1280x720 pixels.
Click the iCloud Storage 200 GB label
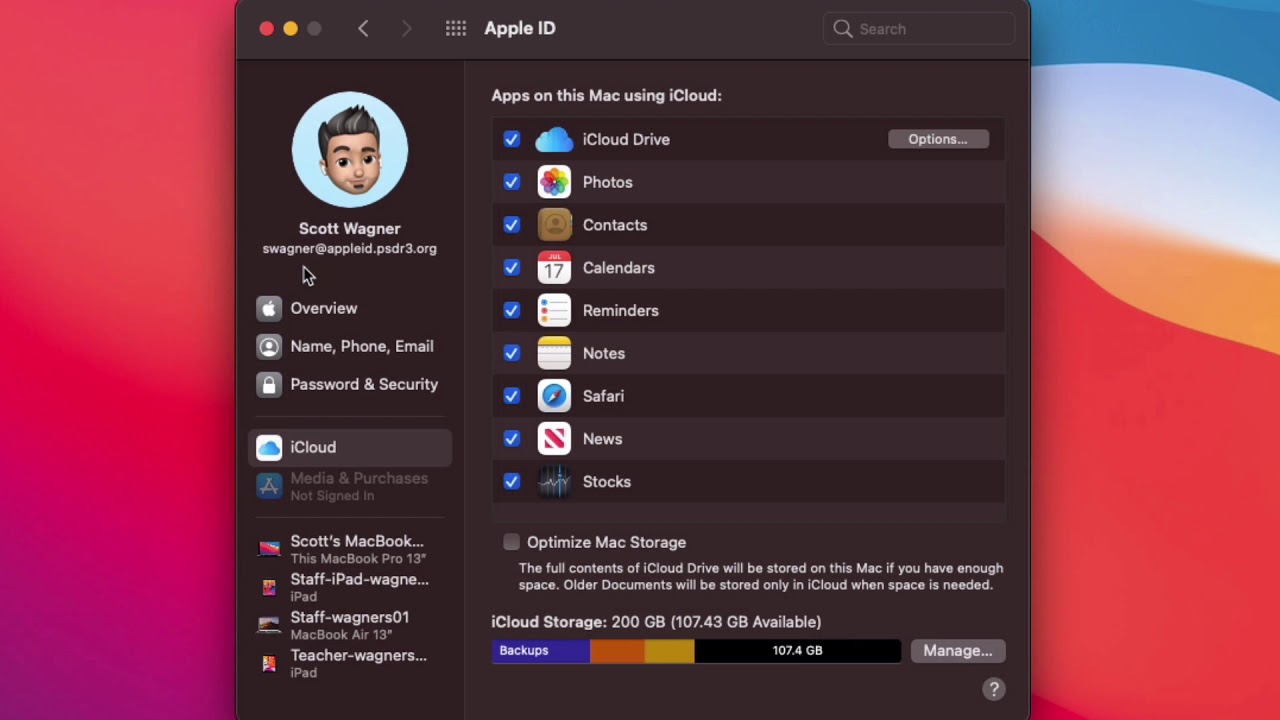[x=656, y=622]
